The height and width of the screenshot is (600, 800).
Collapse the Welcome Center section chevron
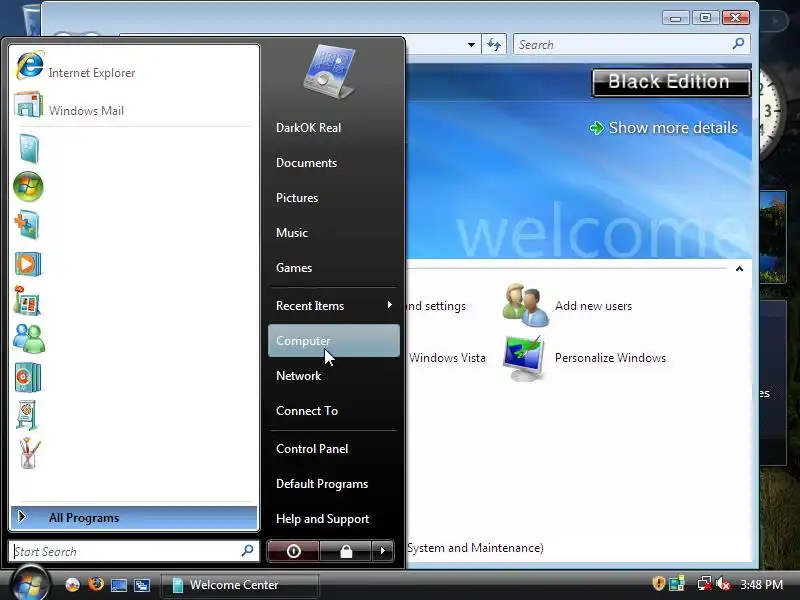[739, 269]
